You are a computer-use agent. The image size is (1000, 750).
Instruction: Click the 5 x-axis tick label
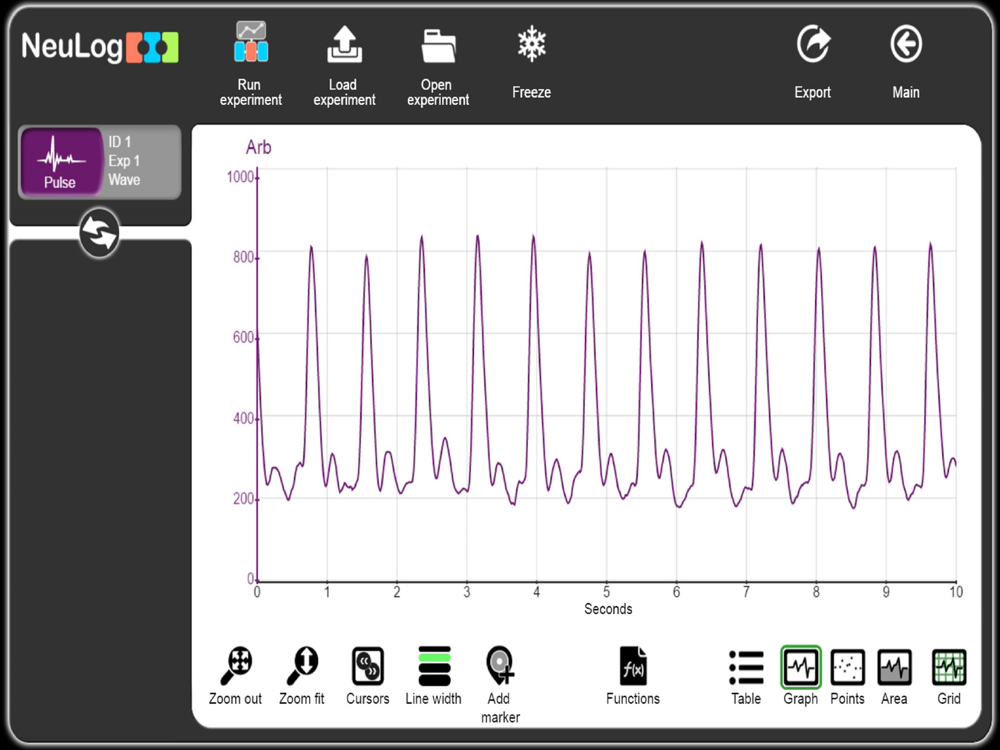(x=607, y=592)
